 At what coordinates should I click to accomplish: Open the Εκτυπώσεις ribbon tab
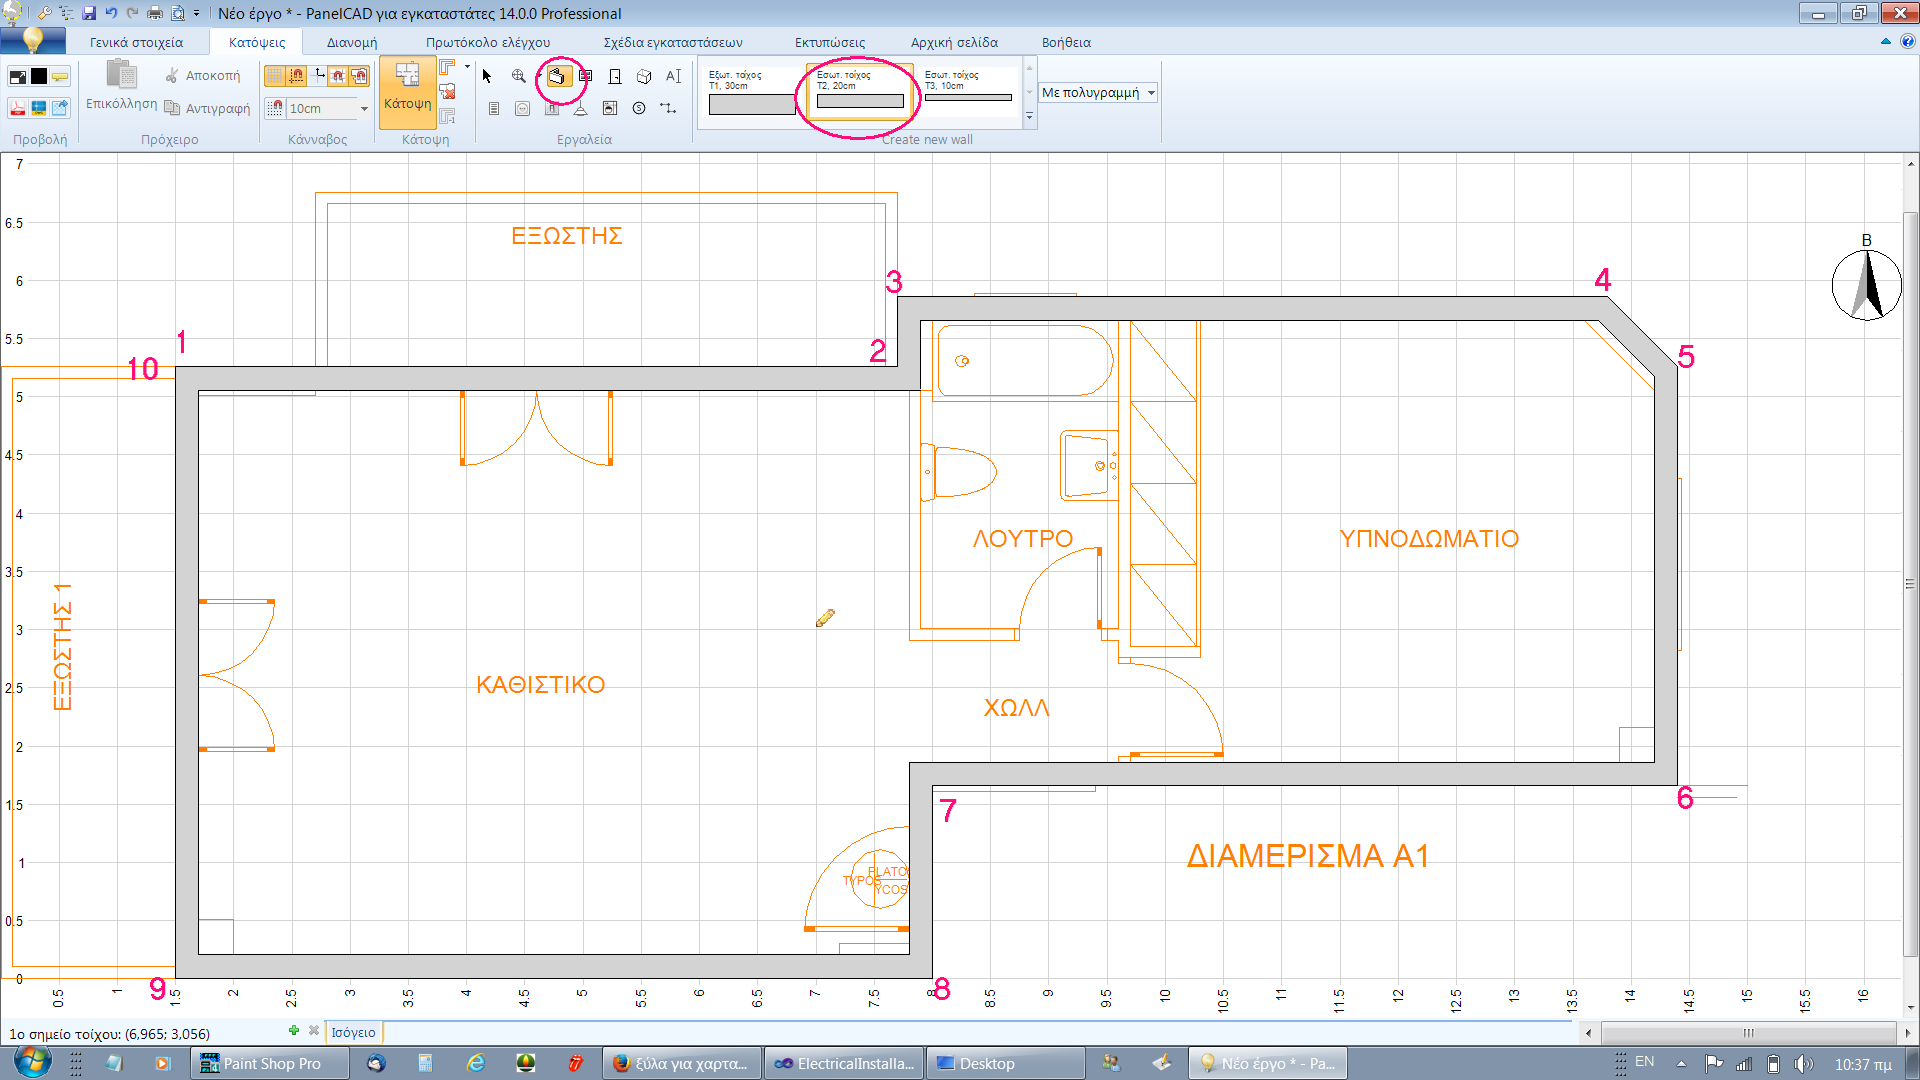coord(830,42)
